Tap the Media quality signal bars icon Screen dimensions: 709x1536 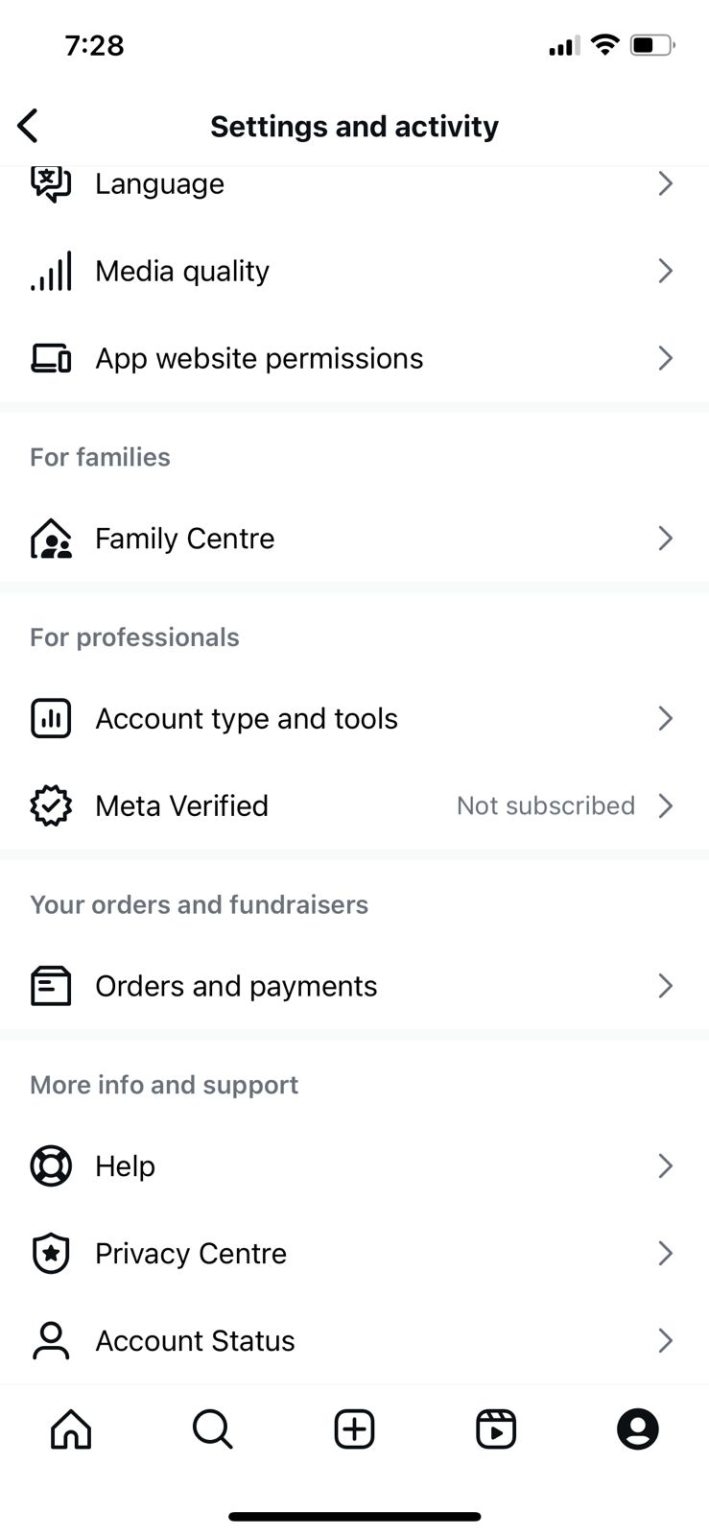tap(51, 272)
